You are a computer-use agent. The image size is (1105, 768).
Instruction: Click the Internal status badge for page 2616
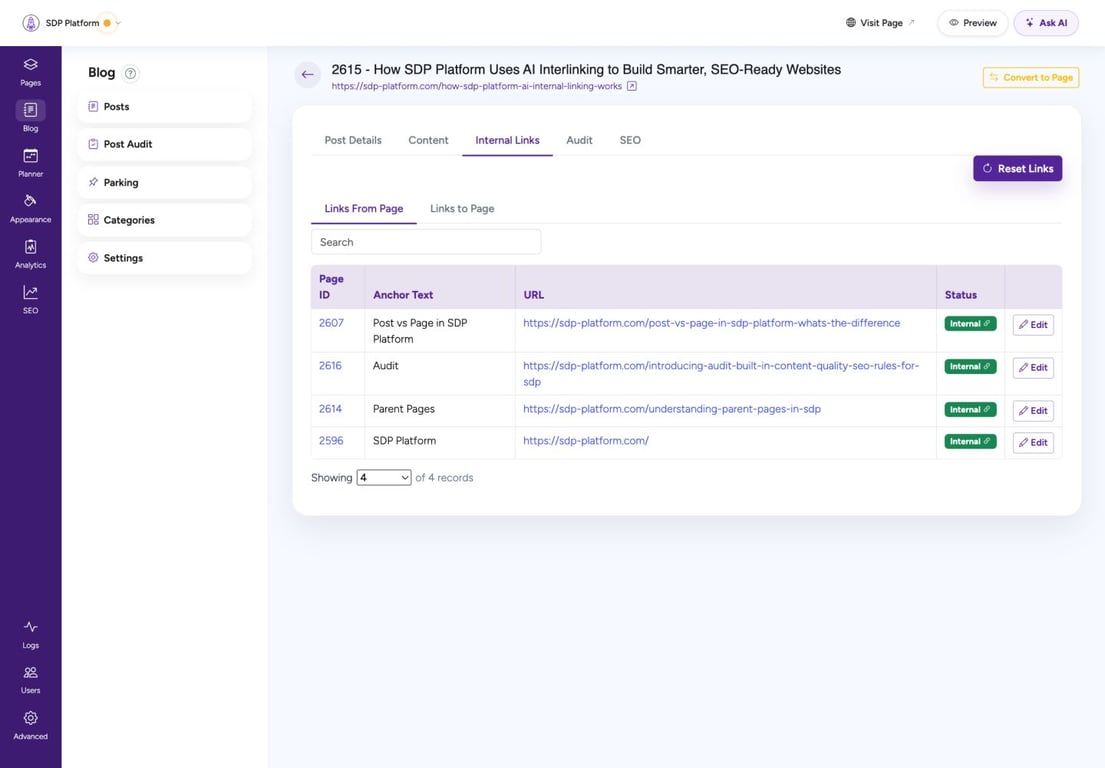tap(970, 366)
